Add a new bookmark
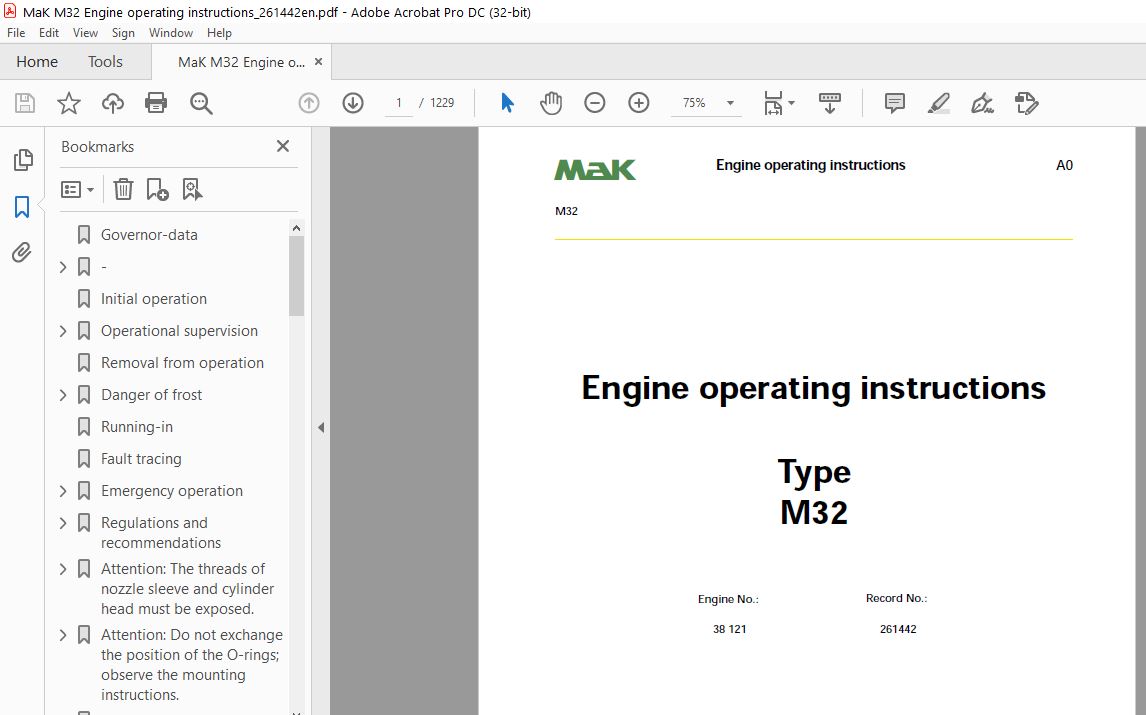The image size is (1146, 715). pos(157,189)
